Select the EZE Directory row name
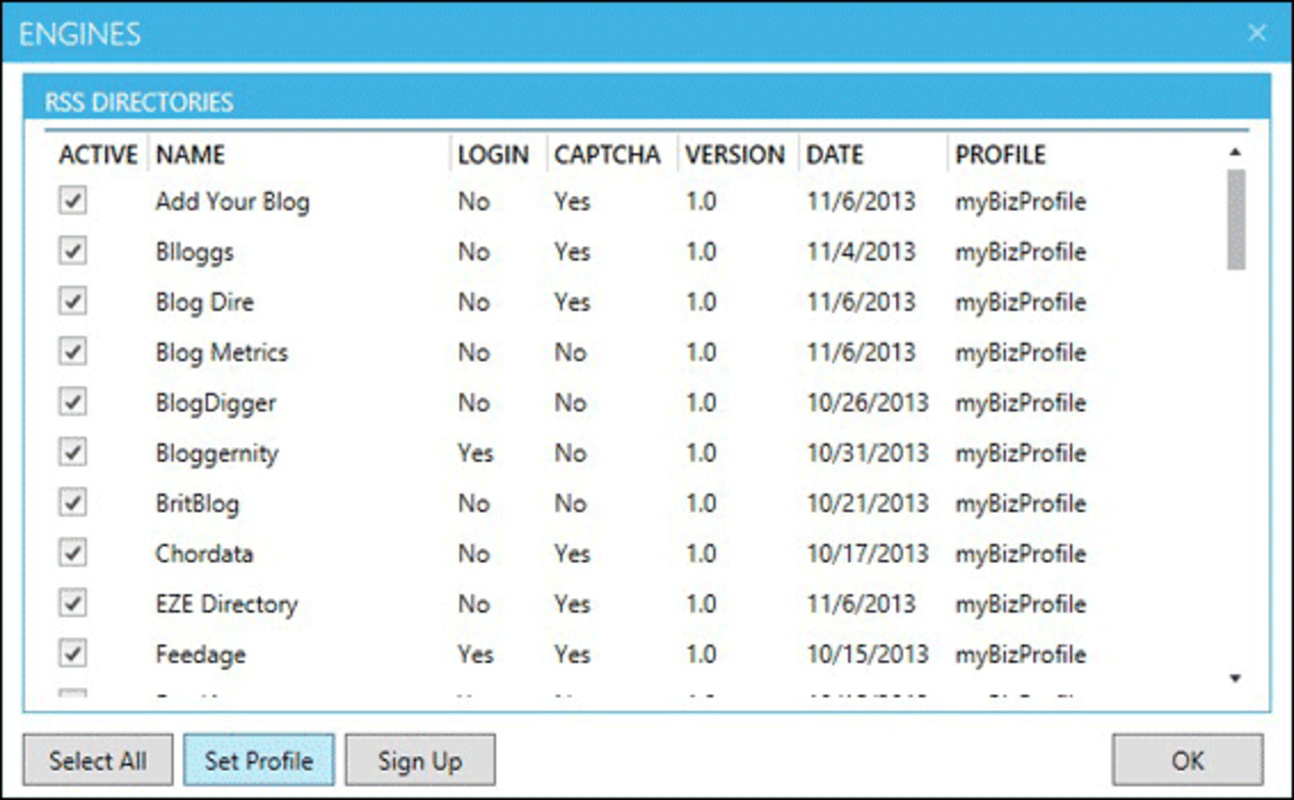 click(x=226, y=604)
